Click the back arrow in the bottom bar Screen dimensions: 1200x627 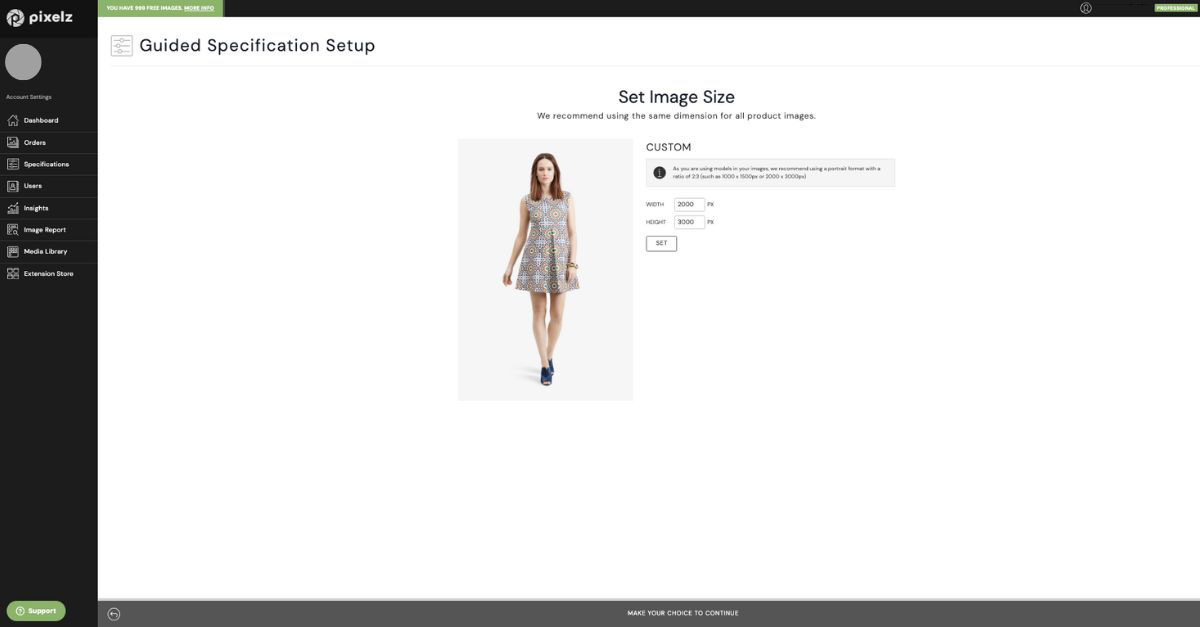pyautogui.click(x=114, y=613)
